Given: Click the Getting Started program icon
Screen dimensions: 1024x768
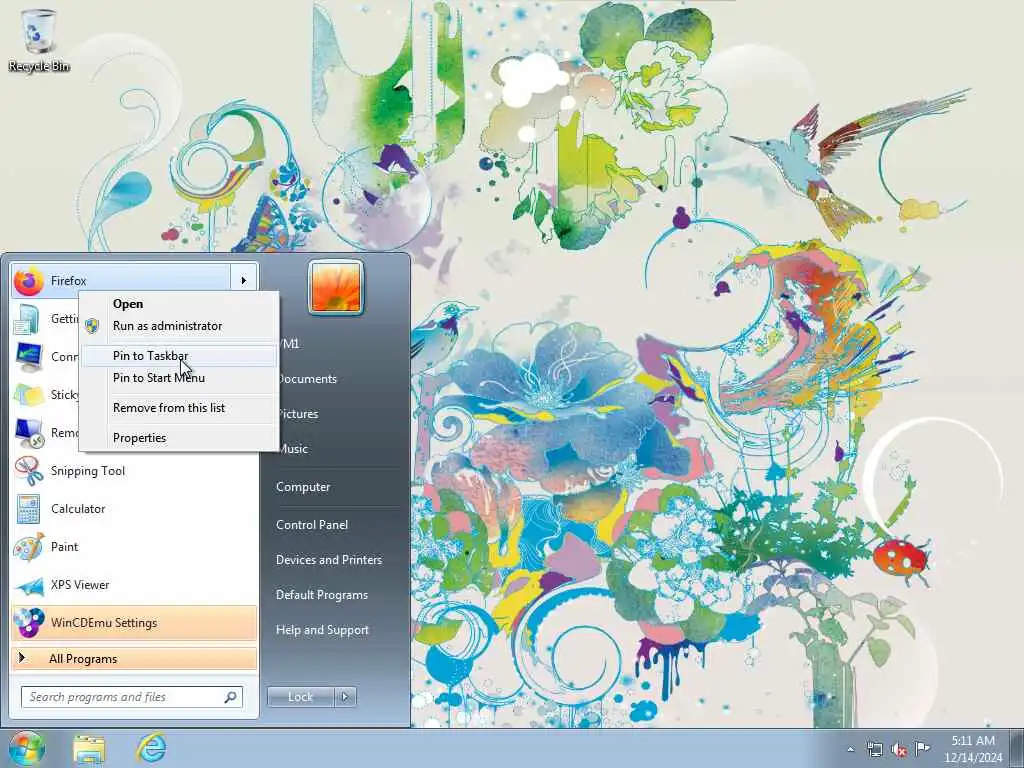Looking at the screenshot, I should 27,319.
